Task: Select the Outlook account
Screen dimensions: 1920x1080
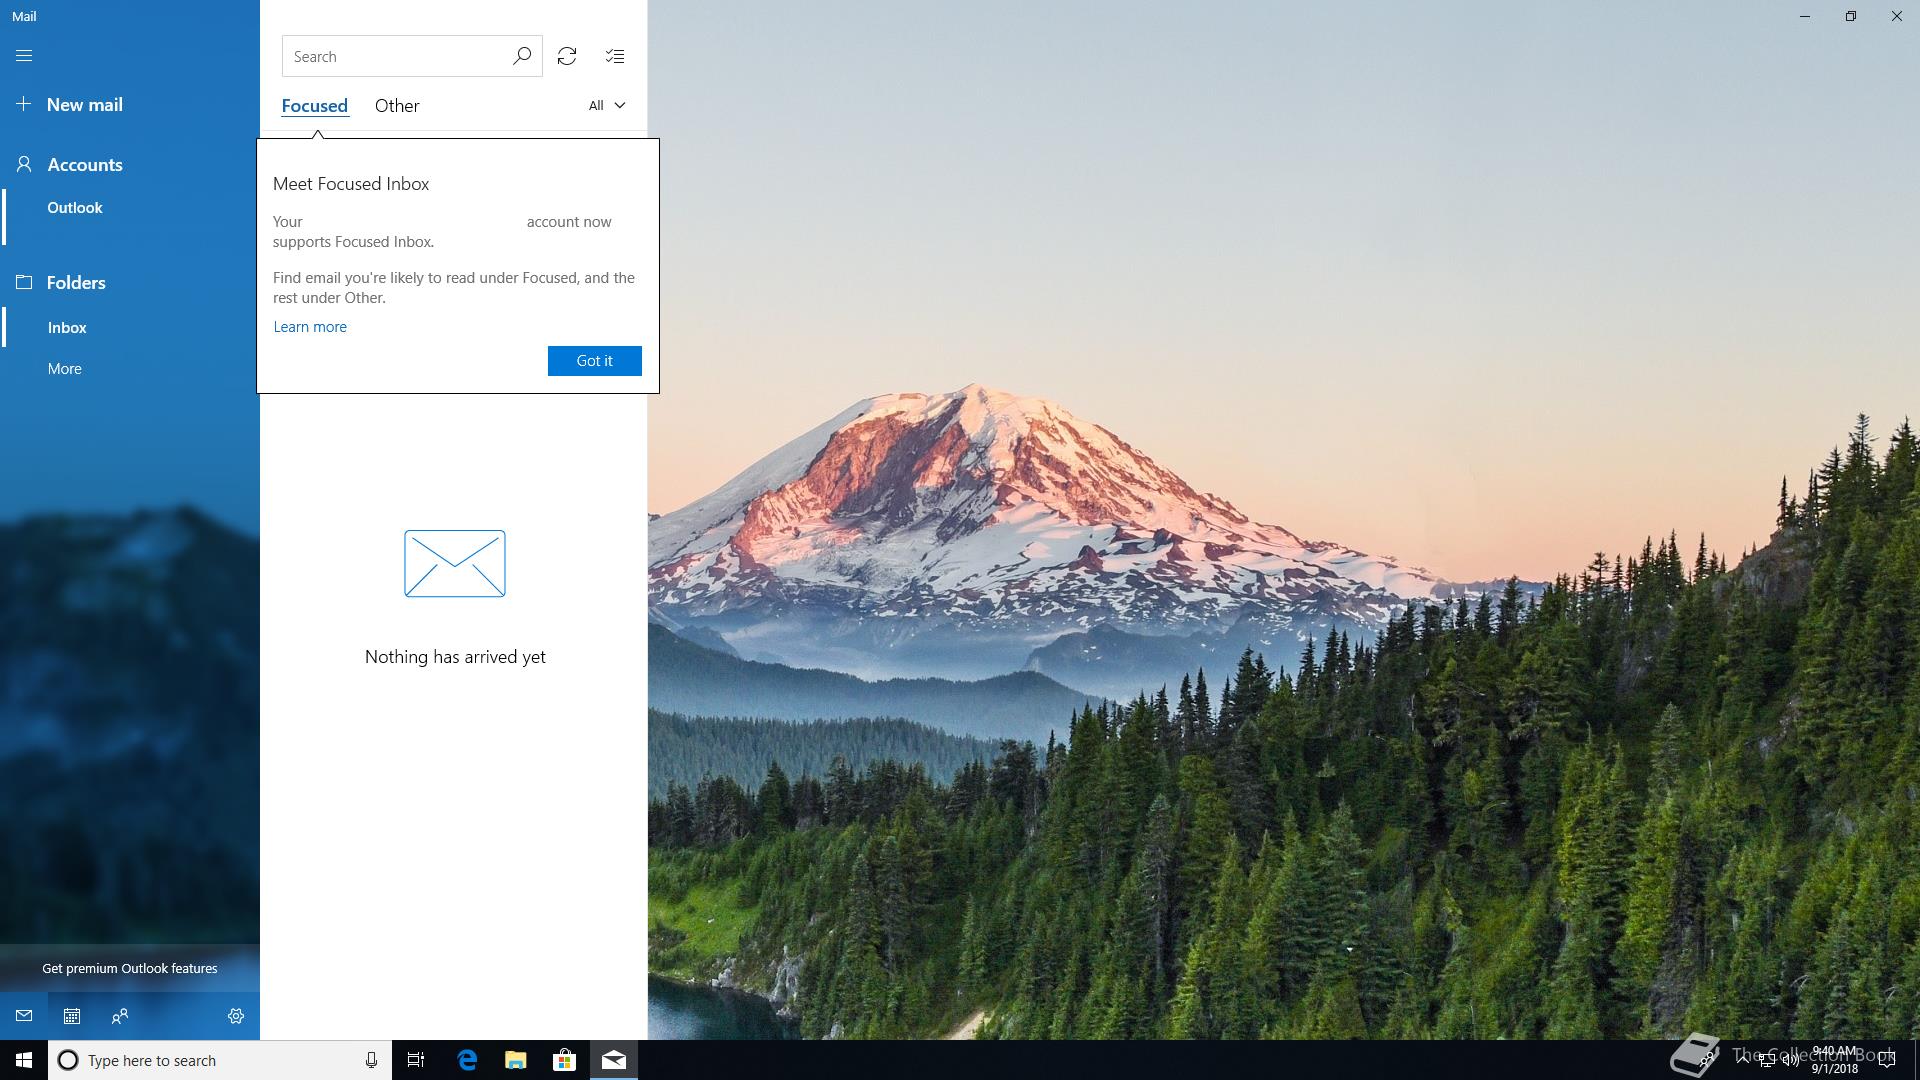Action: [75, 207]
